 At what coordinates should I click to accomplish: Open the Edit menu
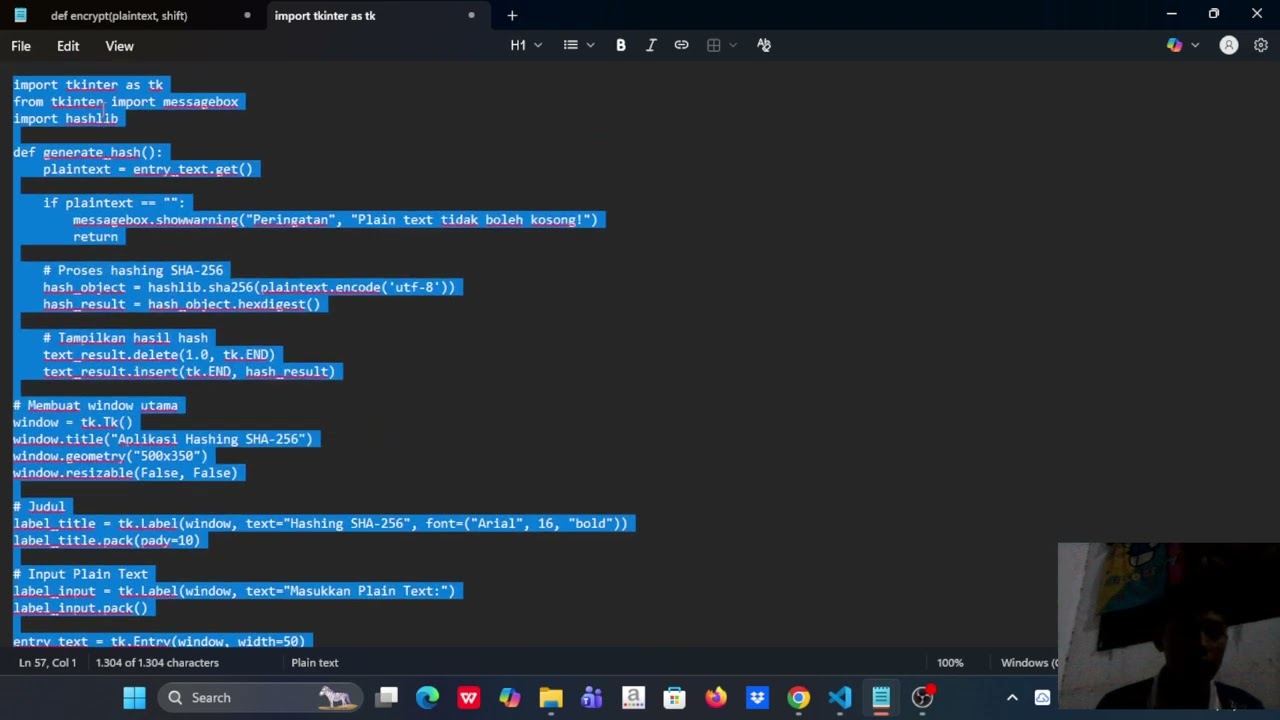coord(68,46)
